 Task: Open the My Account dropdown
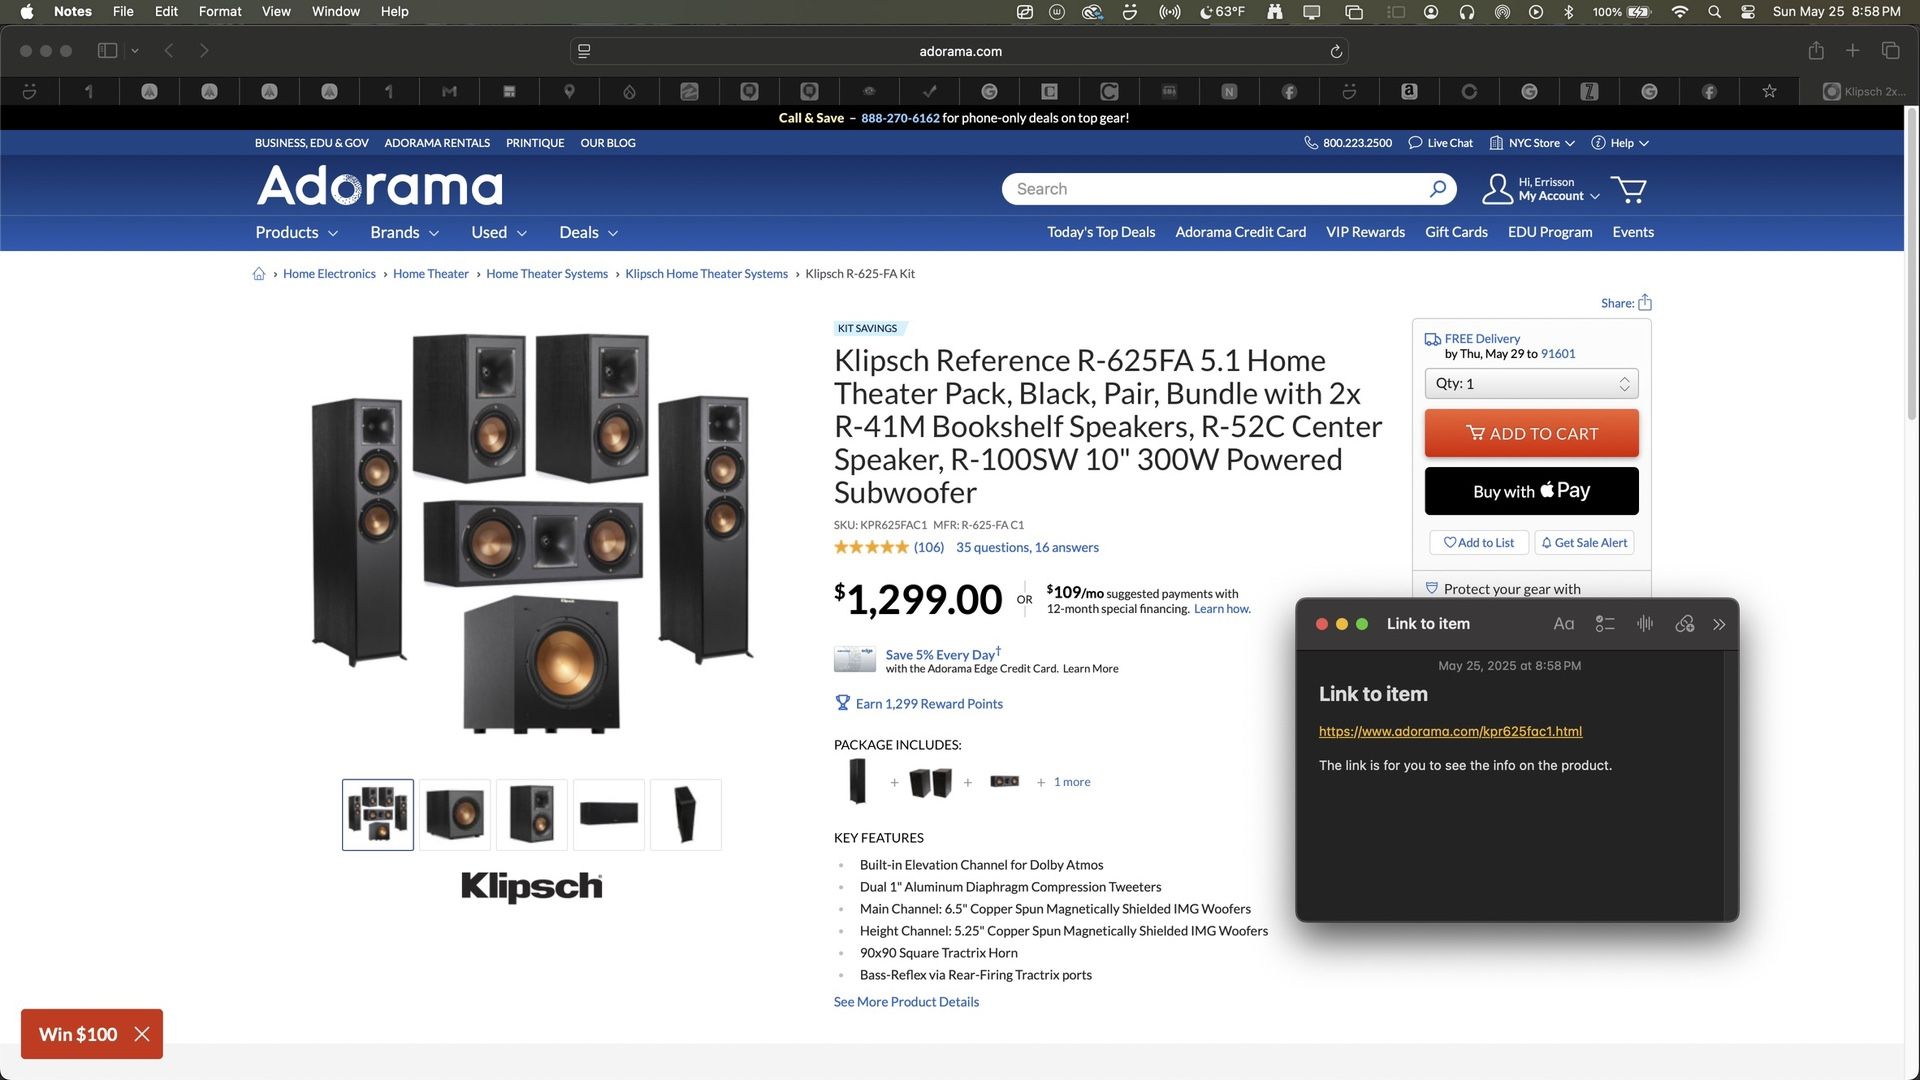coord(1541,189)
